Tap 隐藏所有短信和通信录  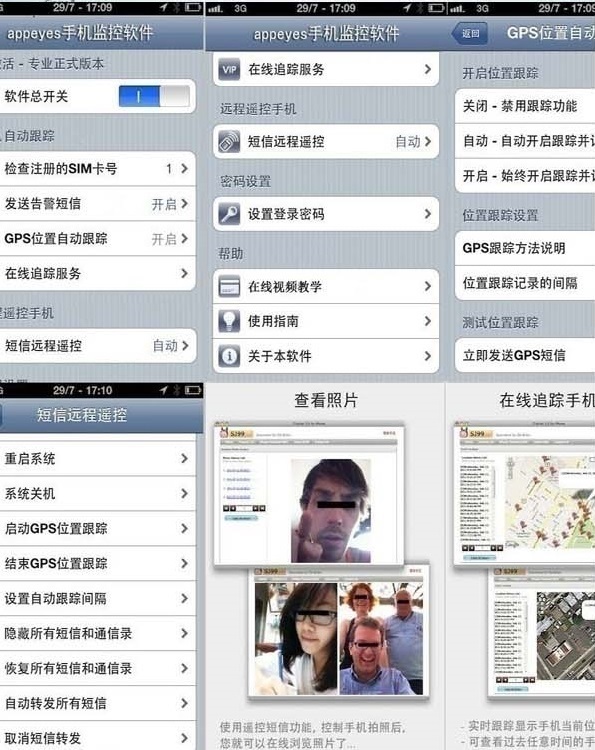(x=98, y=633)
